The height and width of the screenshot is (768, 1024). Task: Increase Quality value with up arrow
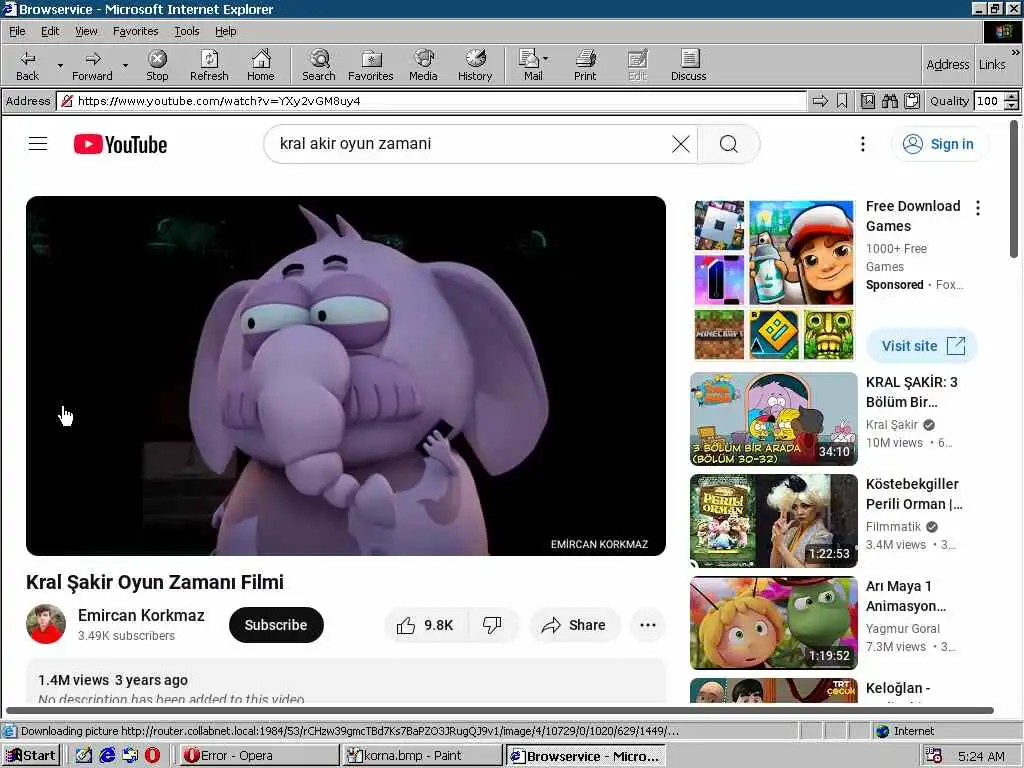tap(1012, 97)
